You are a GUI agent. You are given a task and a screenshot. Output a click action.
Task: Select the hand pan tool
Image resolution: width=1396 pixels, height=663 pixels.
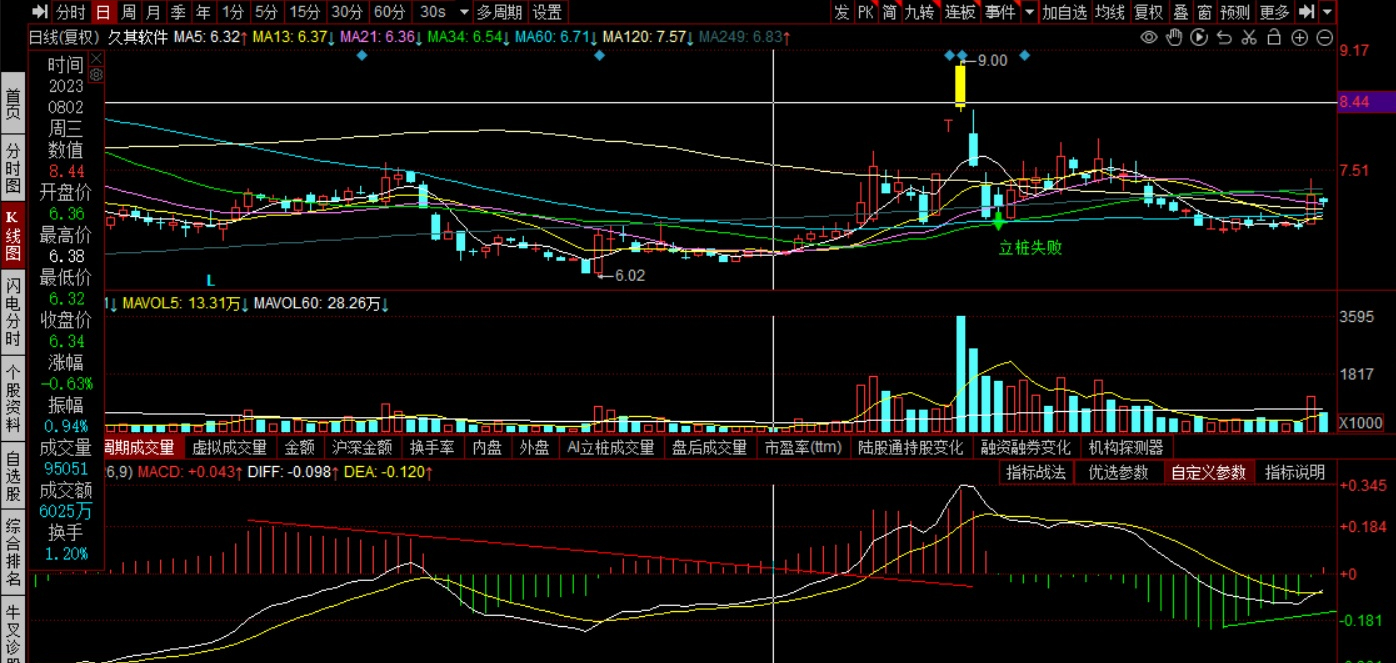tap(1174, 37)
